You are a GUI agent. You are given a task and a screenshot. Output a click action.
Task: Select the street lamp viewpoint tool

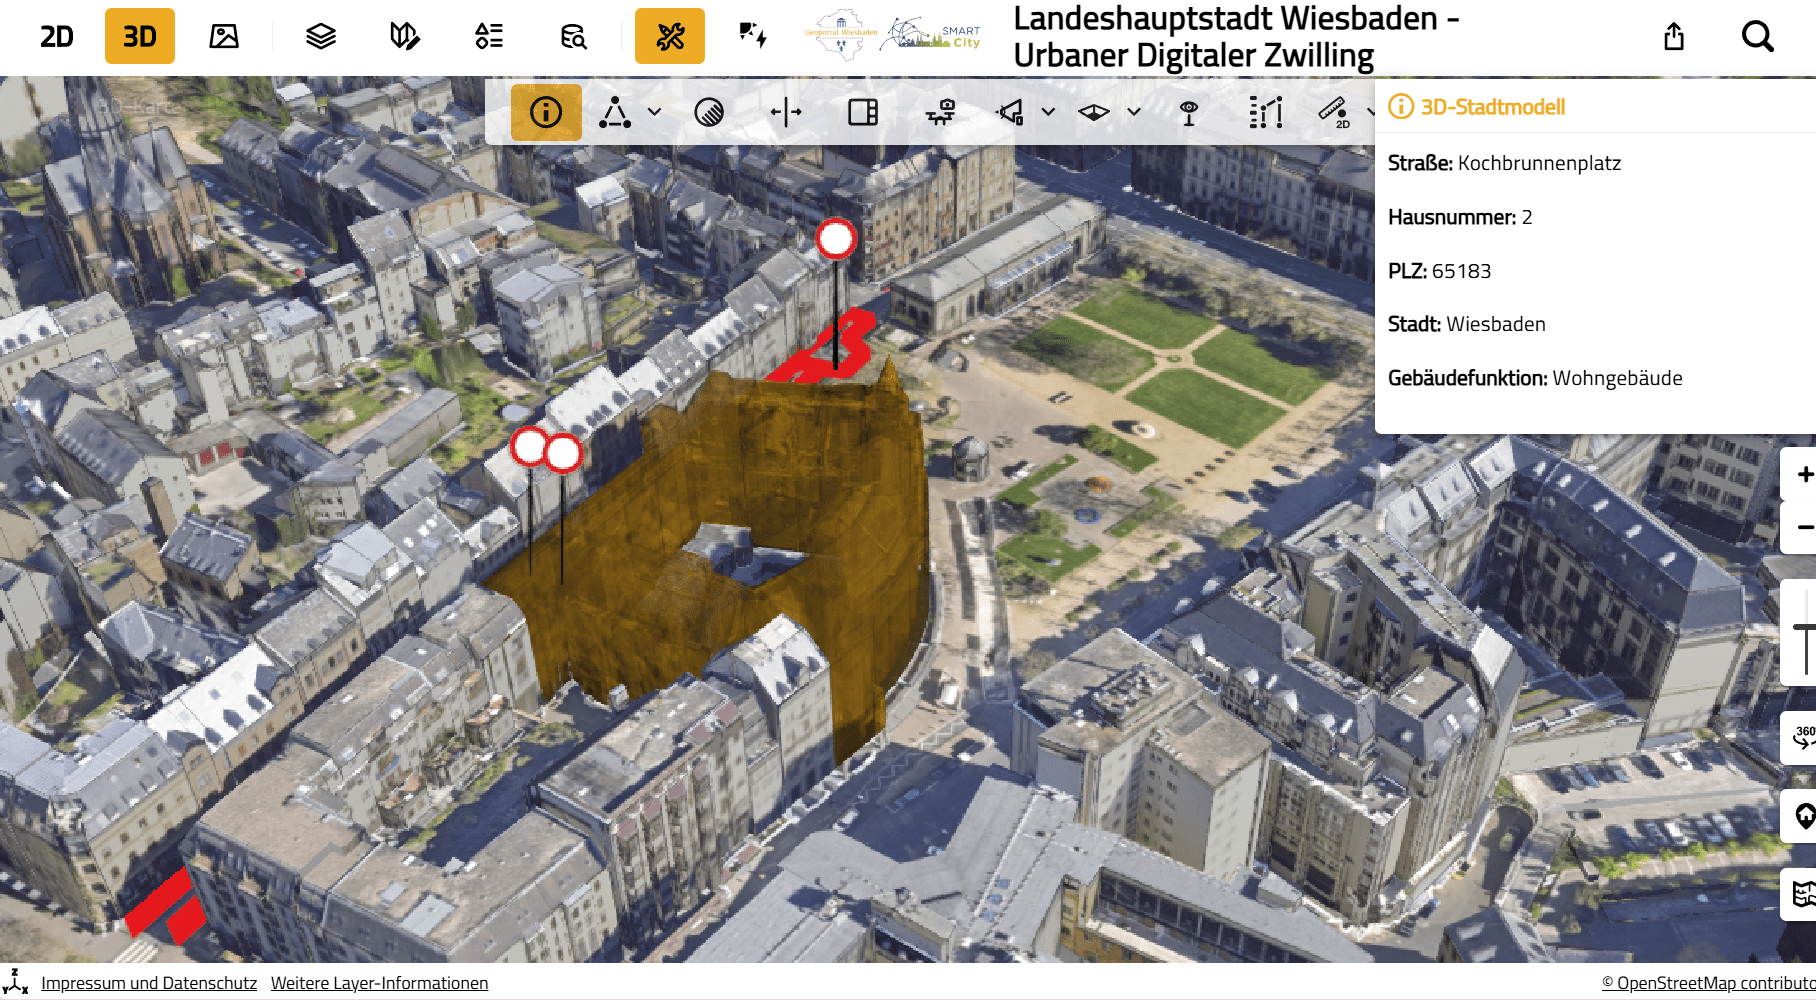pyautogui.click(x=1189, y=112)
